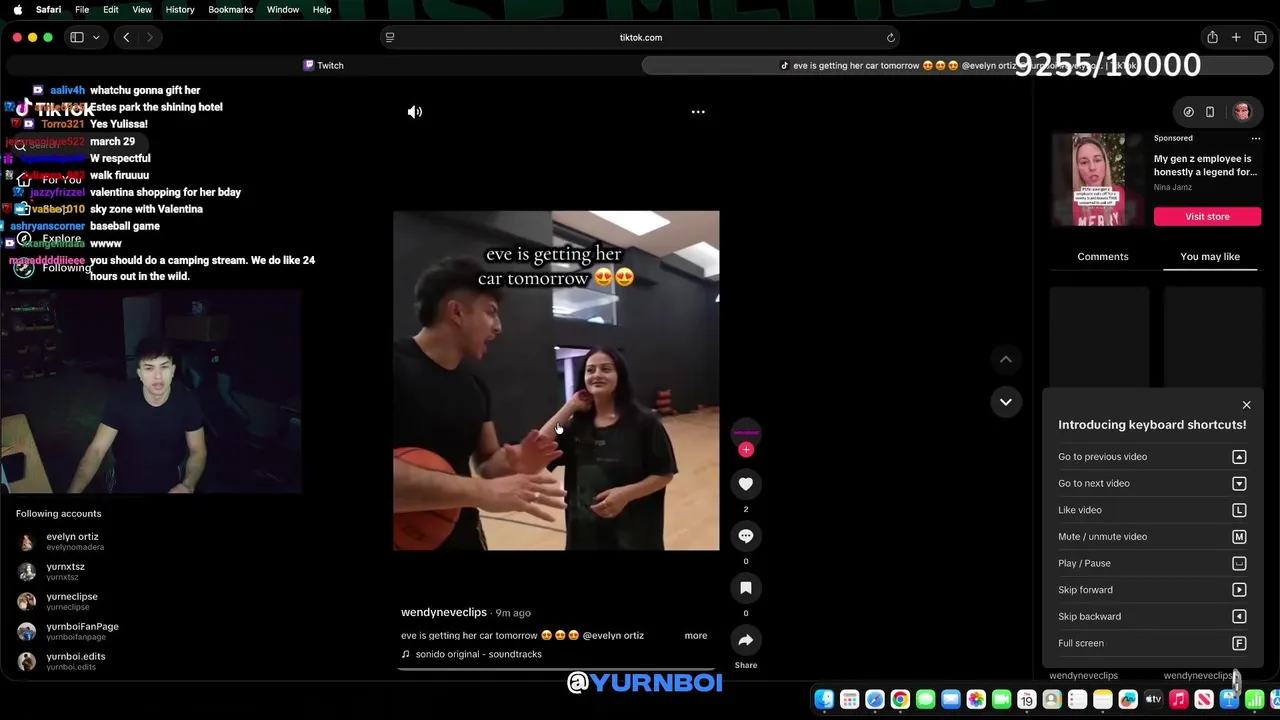This screenshot has height=720, width=1280.
Task: Mute the TikTok video with speaker icon
Action: [x=415, y=112]
